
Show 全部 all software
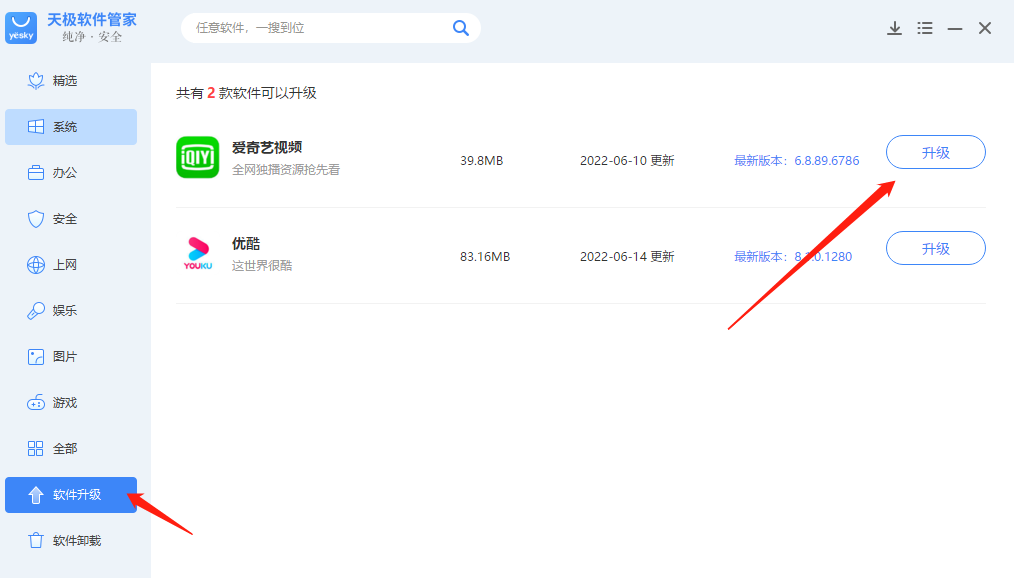coord(71,449)
